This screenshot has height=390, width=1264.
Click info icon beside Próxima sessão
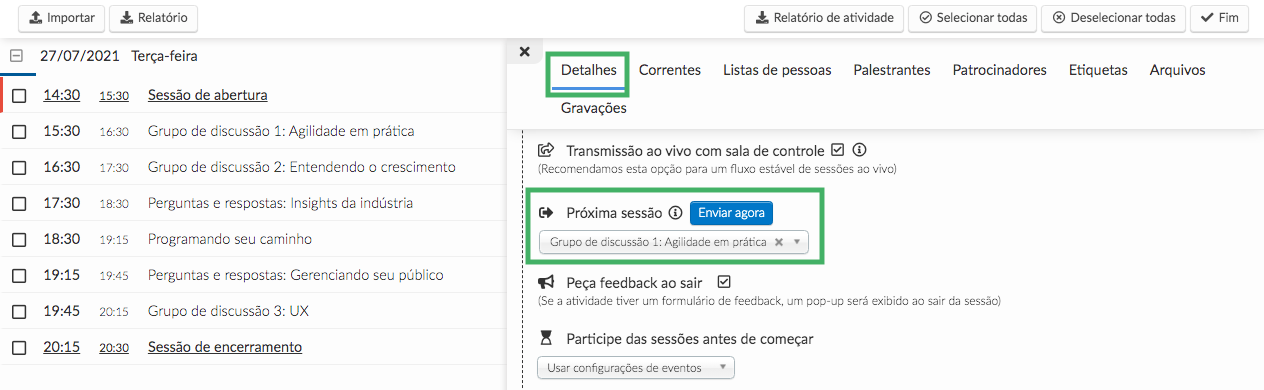[x=675, y=213]
